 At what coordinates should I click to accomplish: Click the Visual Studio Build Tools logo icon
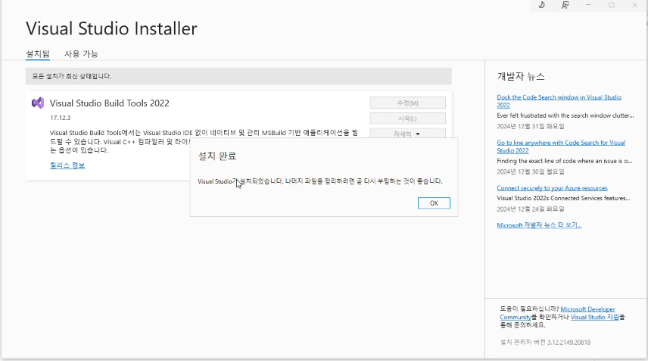click(38, 103)
